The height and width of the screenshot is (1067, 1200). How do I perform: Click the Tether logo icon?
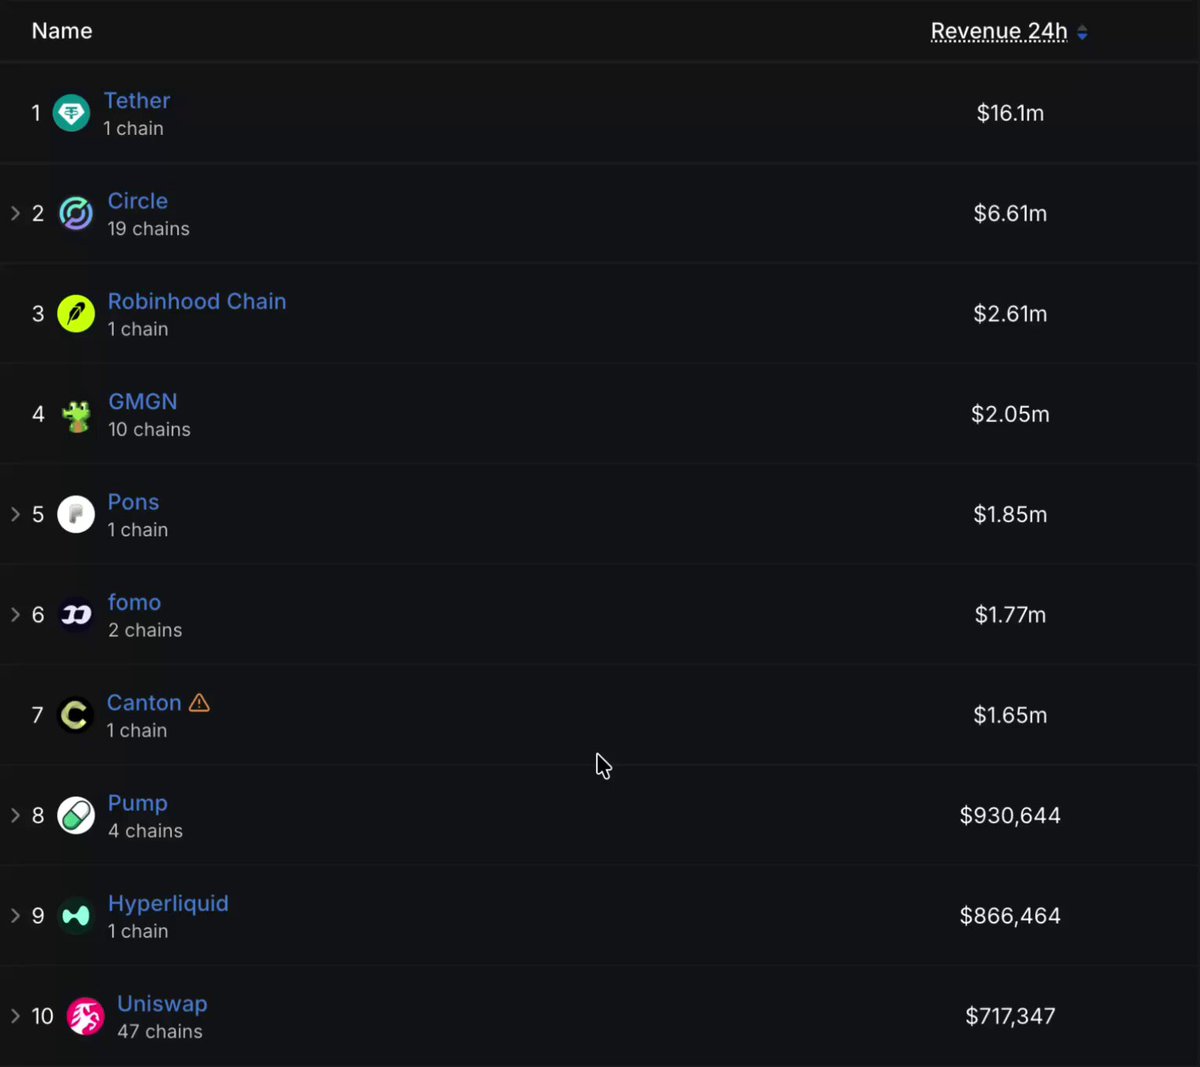(71, 113)
